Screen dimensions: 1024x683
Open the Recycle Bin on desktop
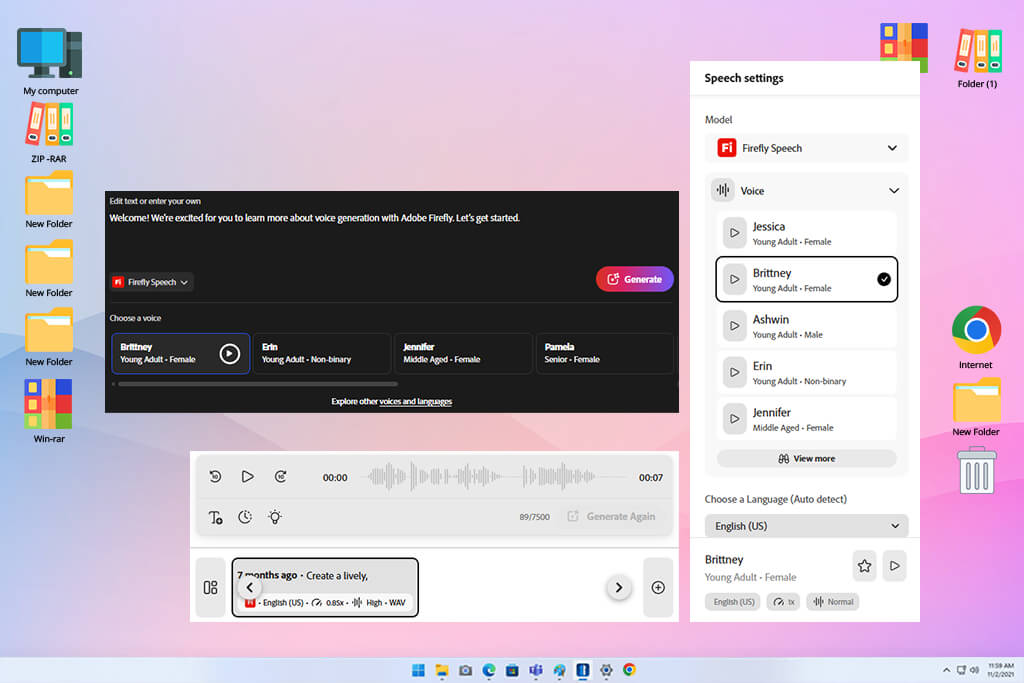point(976,470)
